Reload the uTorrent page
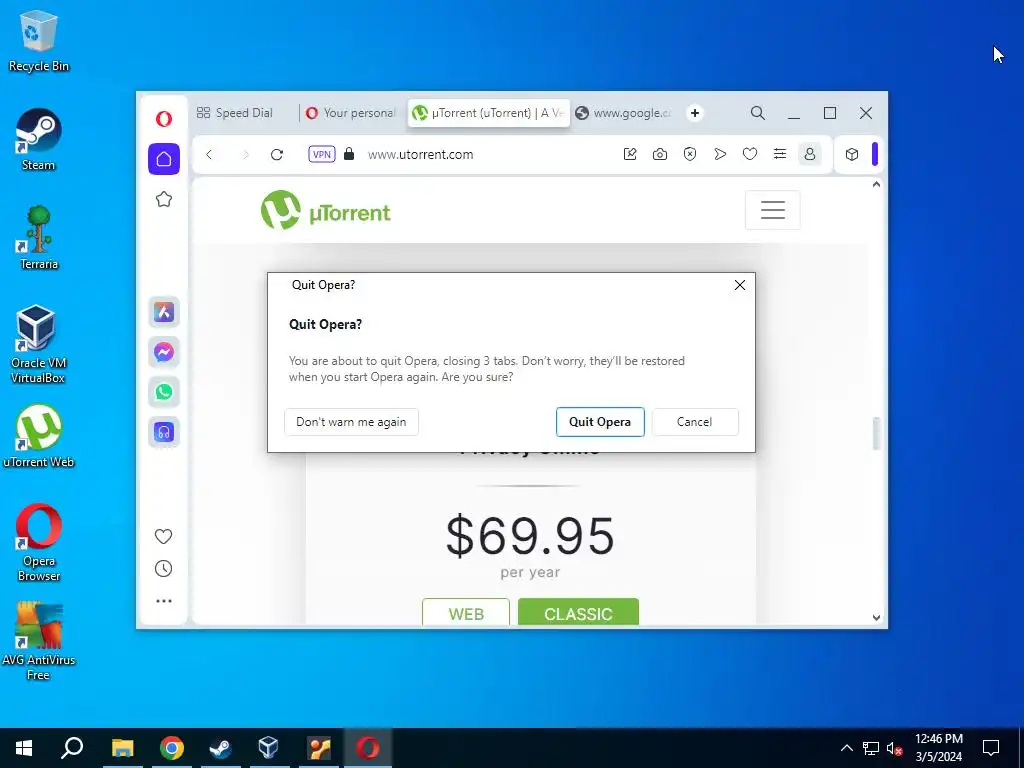The width and height of the screenshot is (1024, 768). tap(277, 155)
